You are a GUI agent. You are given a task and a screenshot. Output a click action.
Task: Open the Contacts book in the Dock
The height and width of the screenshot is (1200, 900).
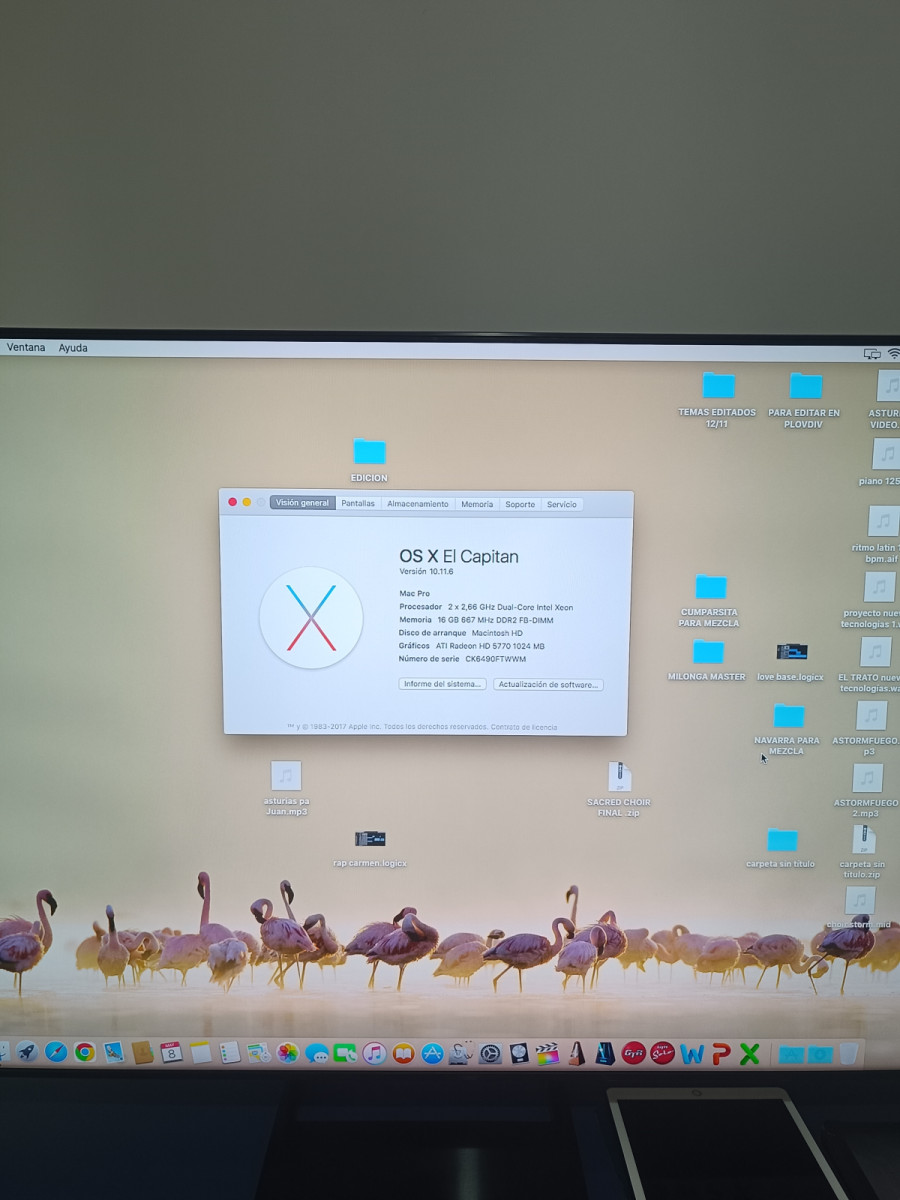[x=142, y=1052]
